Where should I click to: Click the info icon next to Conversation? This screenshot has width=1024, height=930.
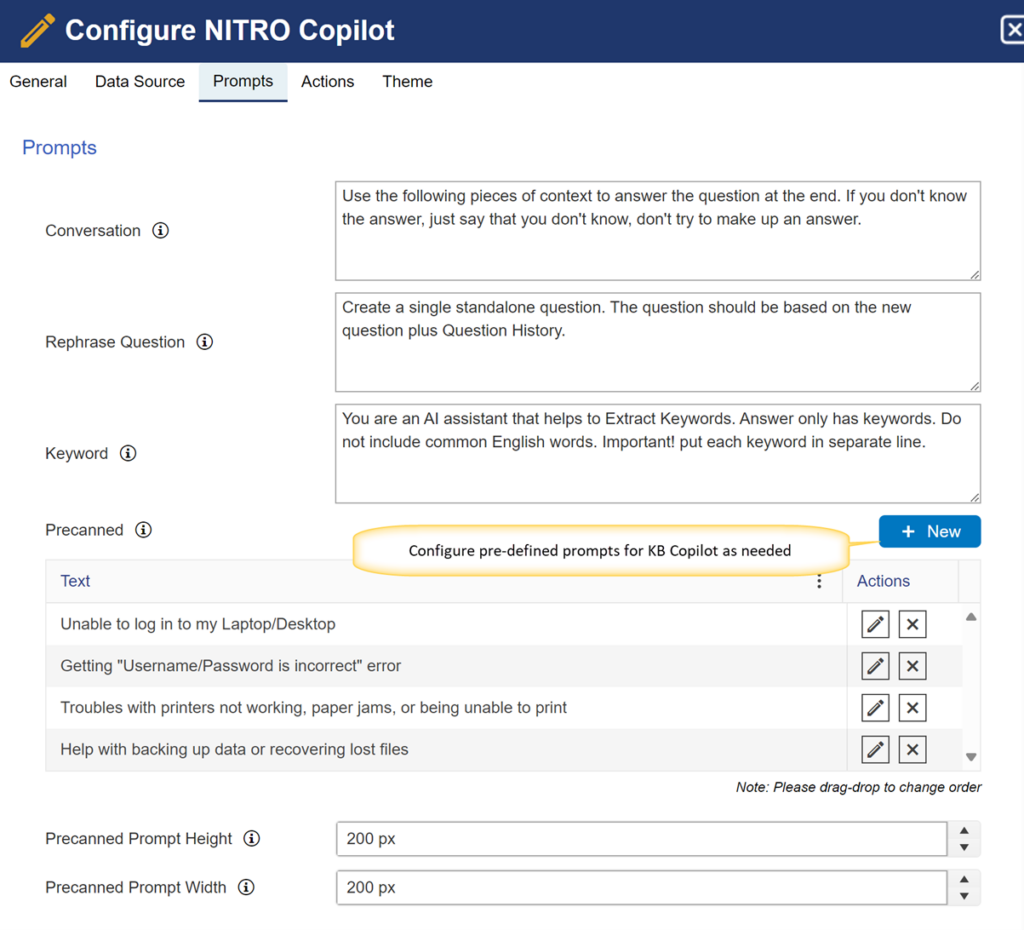(160, 231)
